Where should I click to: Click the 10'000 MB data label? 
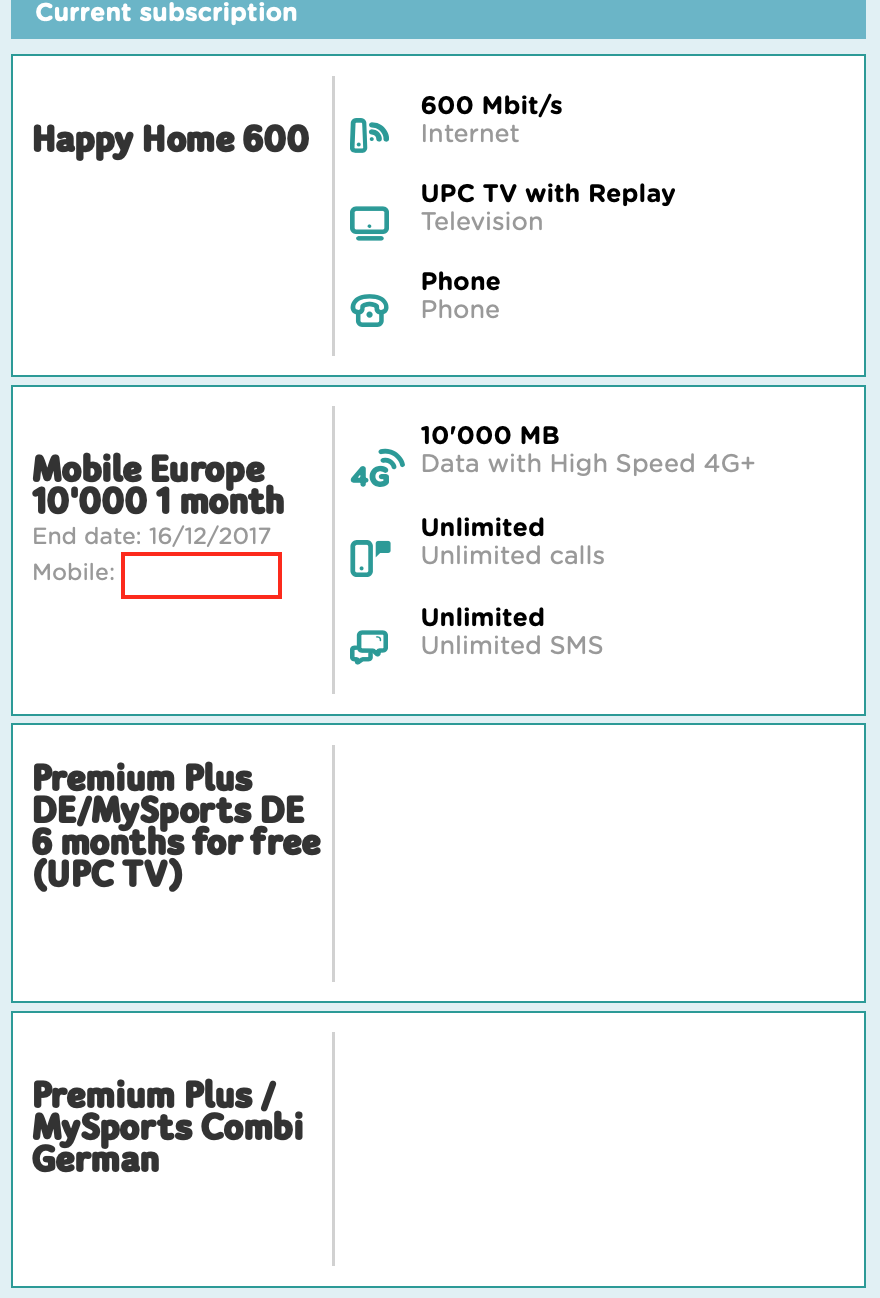click(489, 435)
